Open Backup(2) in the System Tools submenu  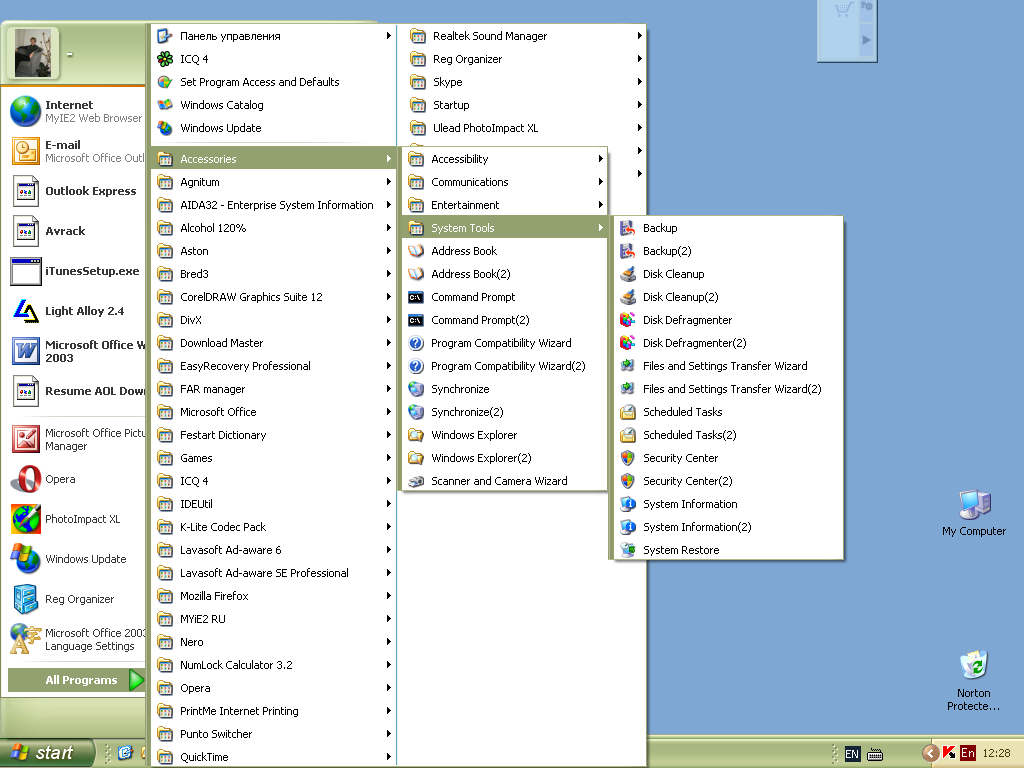point(728,251)
